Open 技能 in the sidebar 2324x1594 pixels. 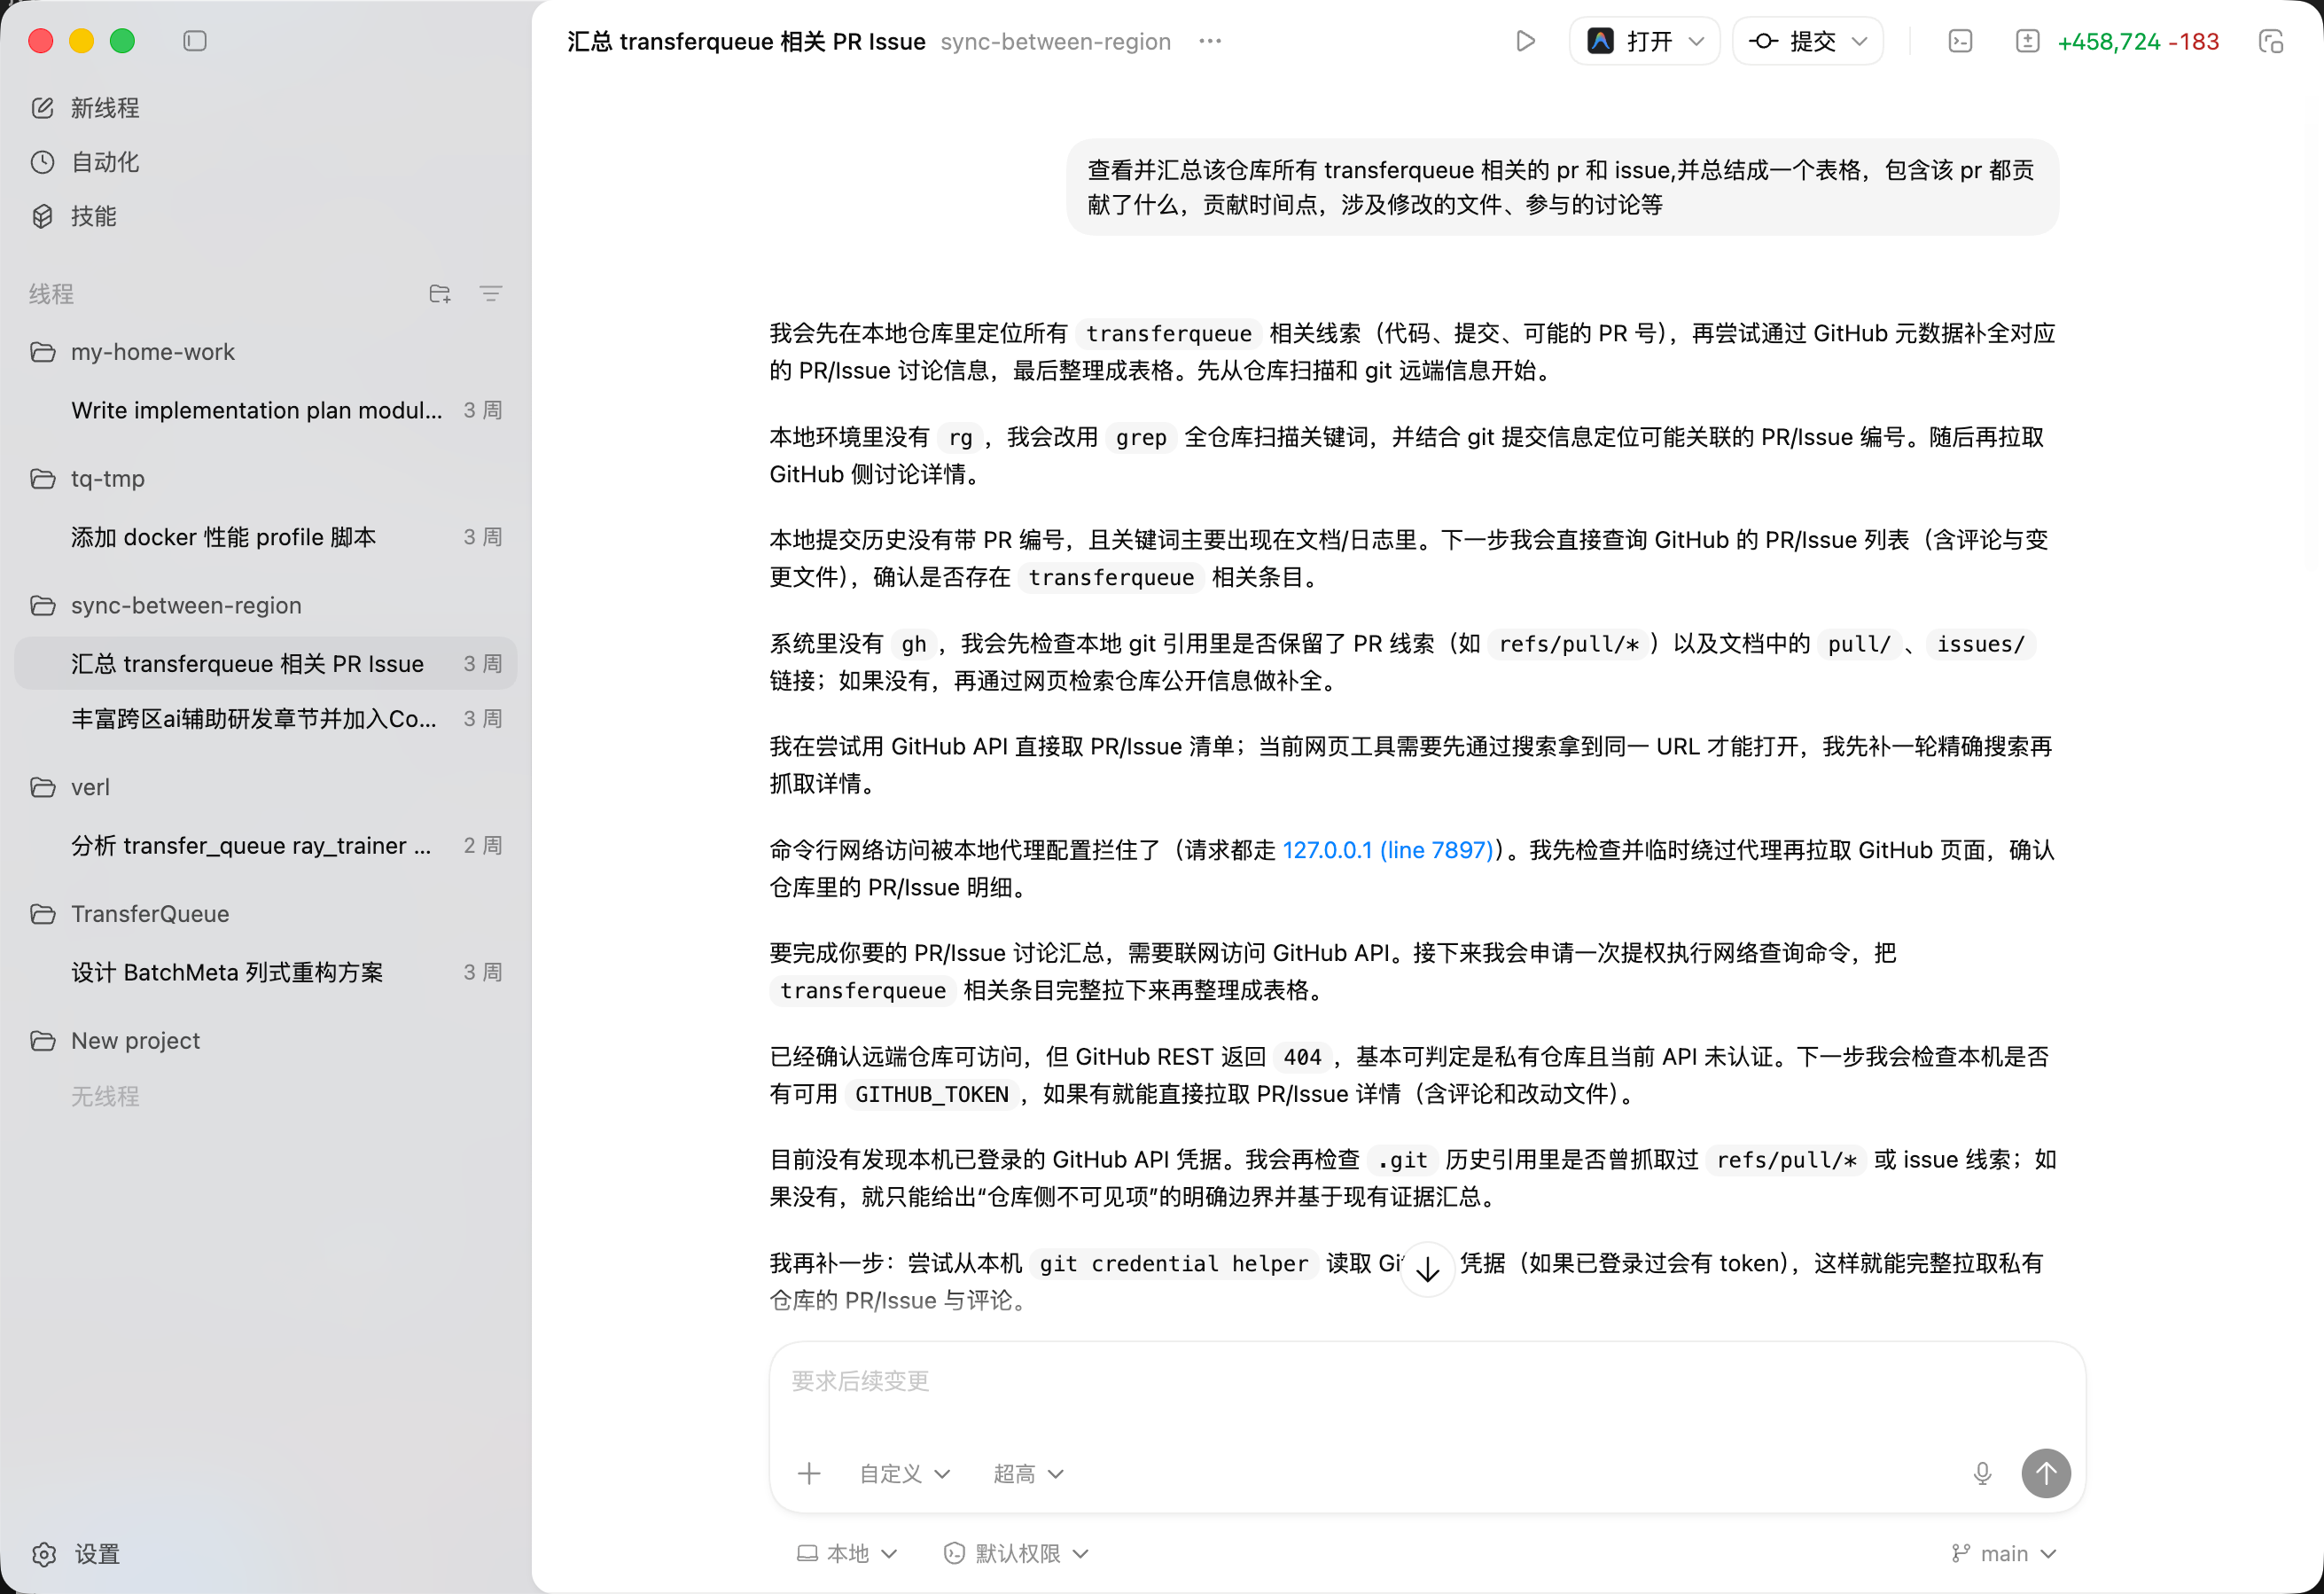(93, 216)
